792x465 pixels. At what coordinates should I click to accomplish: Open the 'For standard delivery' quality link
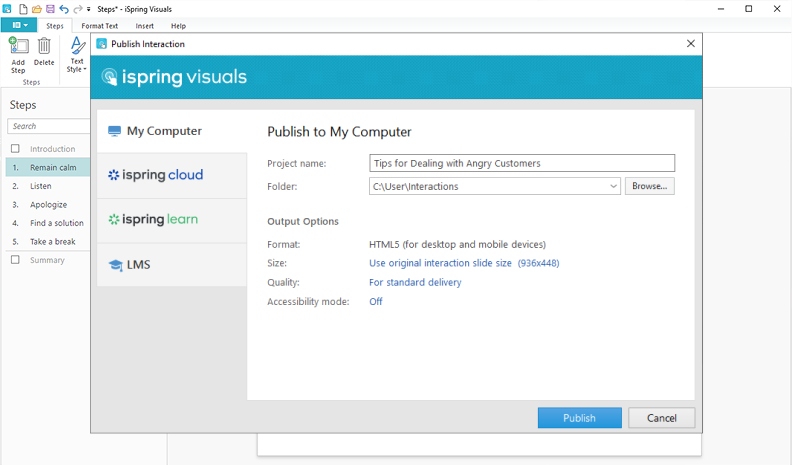tap(415, 283)
